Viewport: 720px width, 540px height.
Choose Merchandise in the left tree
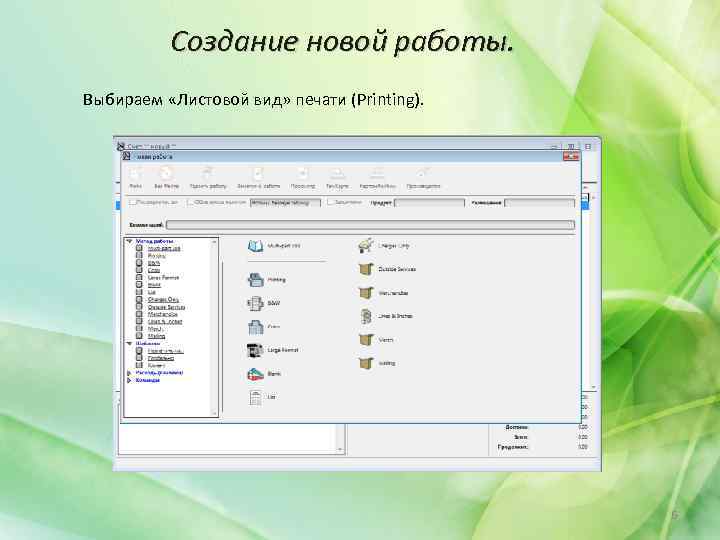(x=163, y=314)
